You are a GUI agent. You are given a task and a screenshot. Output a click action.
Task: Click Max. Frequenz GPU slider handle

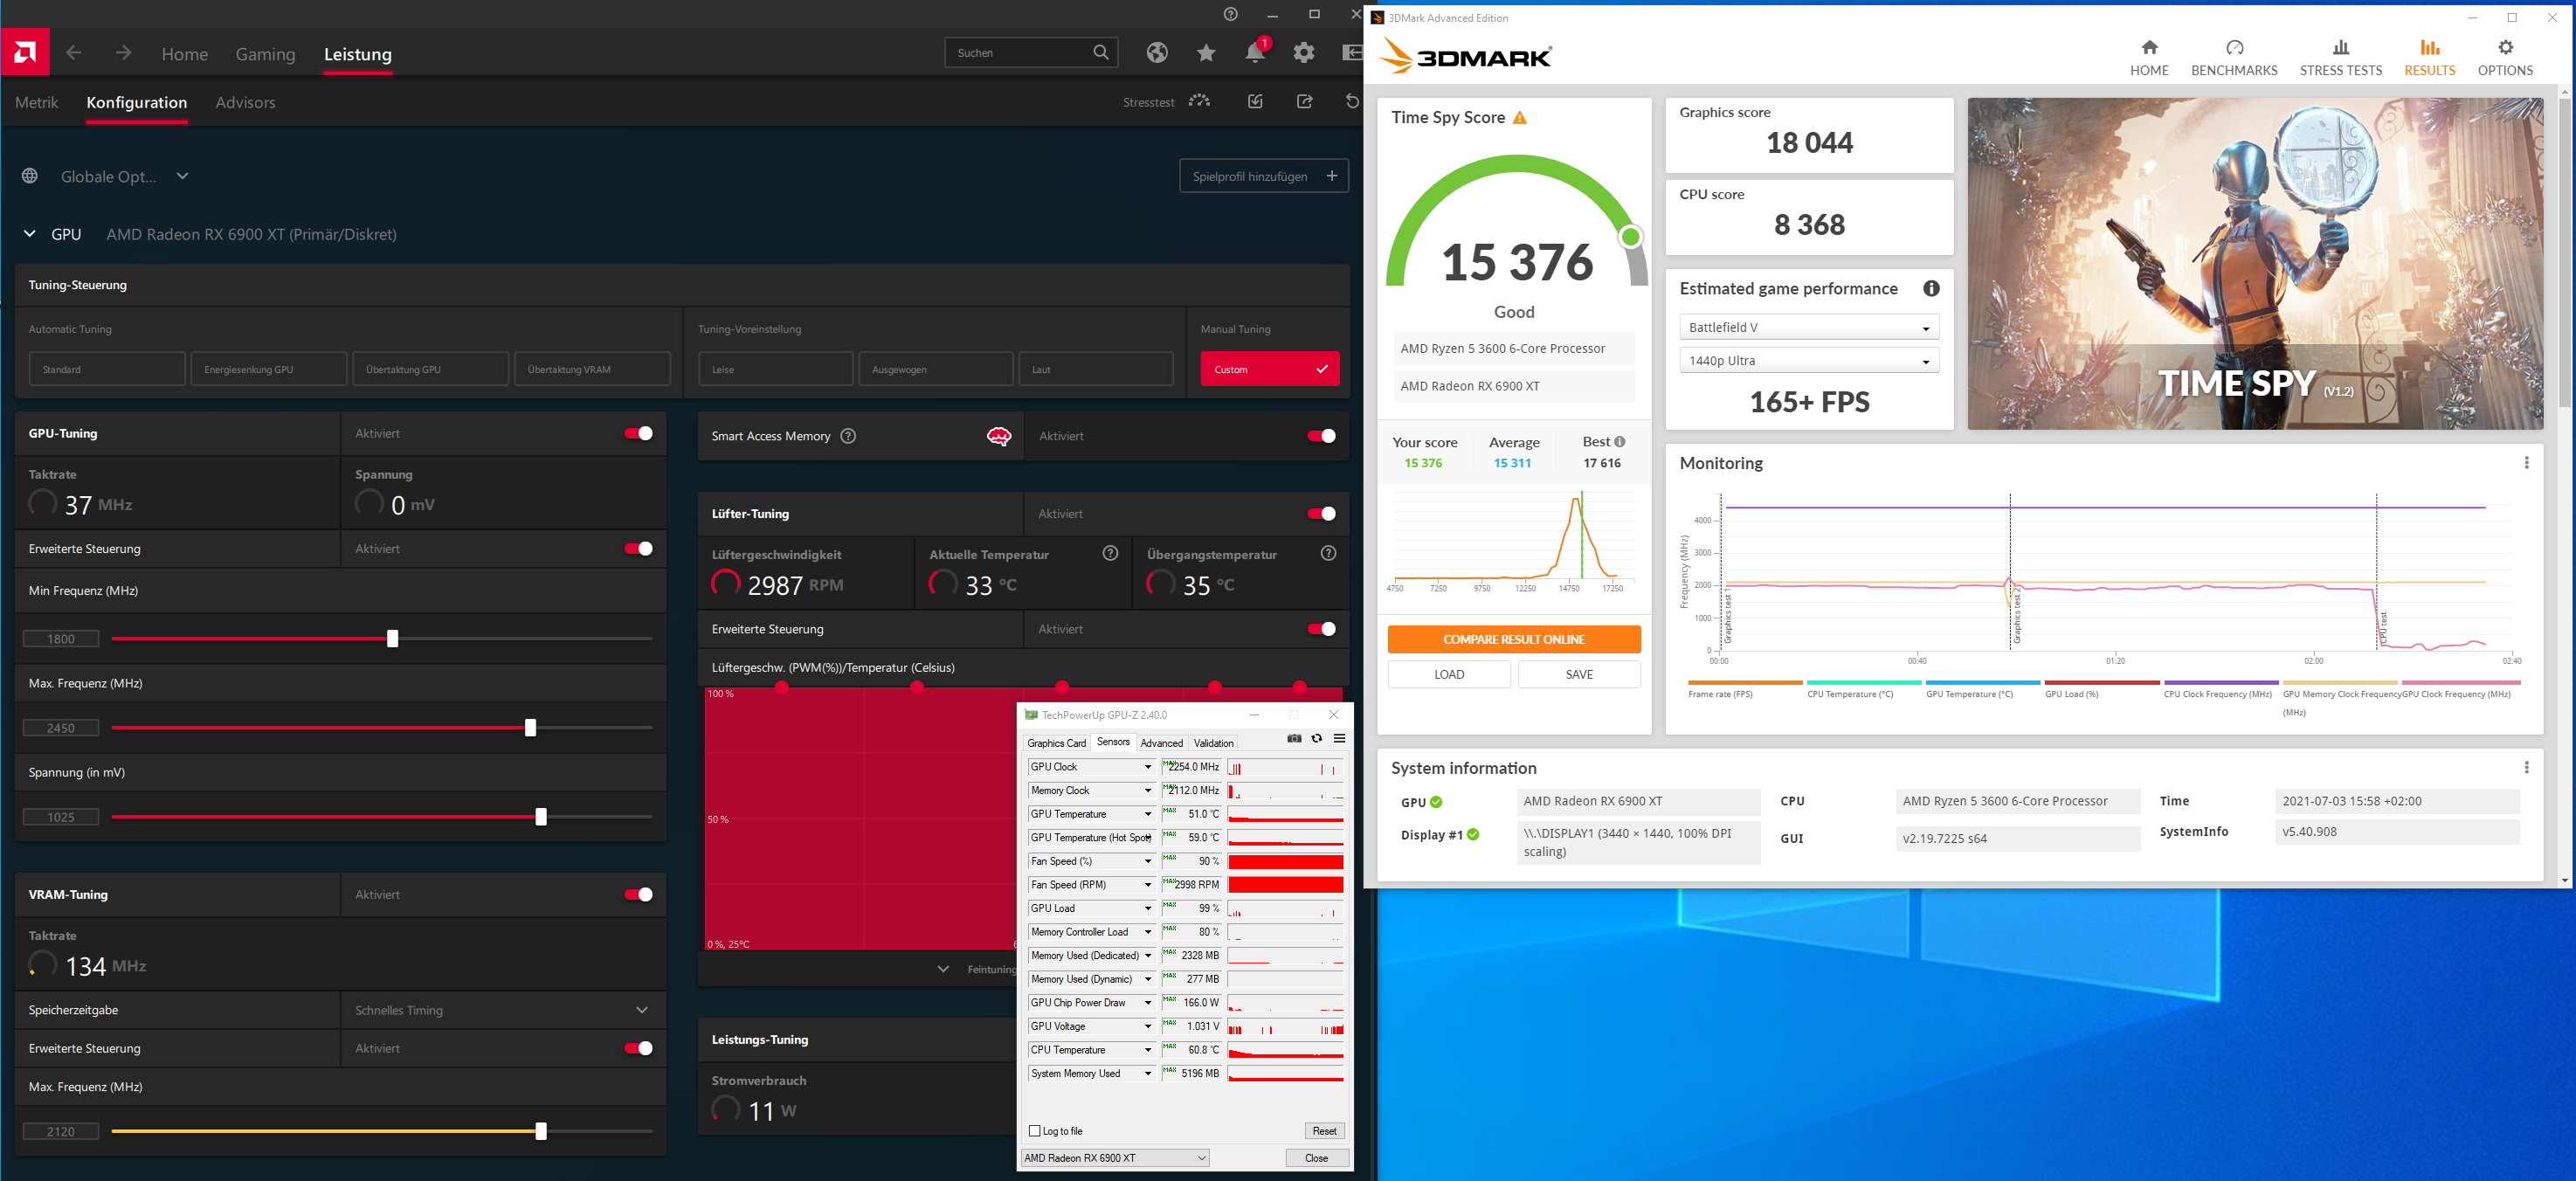[x=530, y=728]
